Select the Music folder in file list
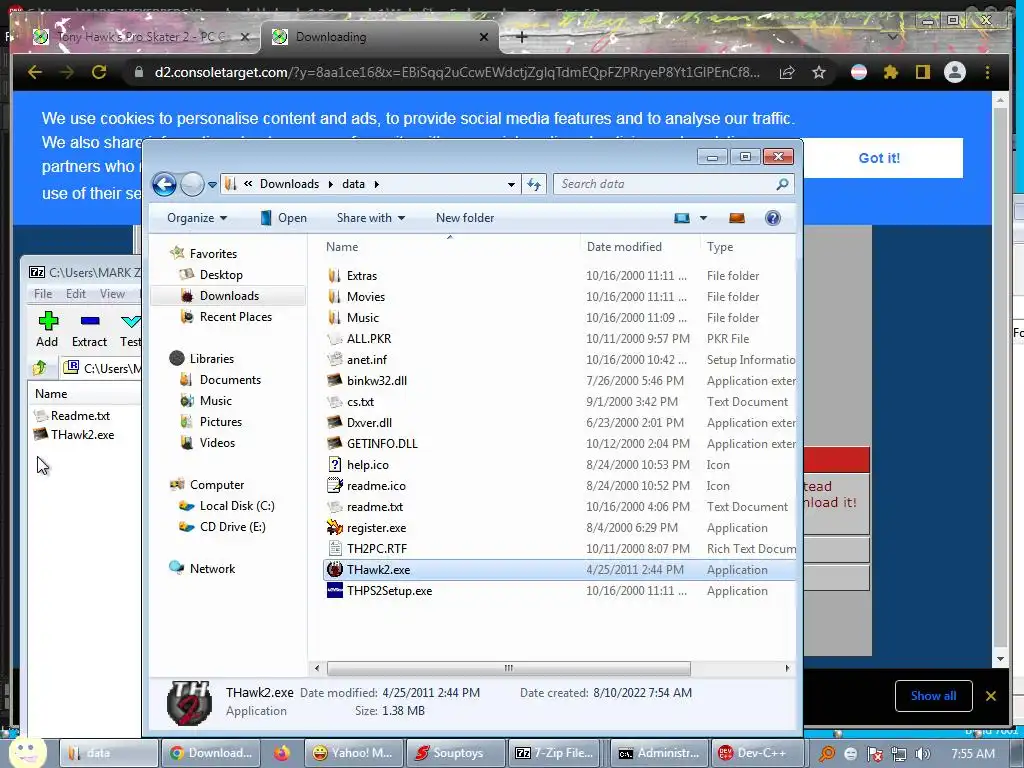Viewport: 1024px width, 768px height. coord(362,317)
